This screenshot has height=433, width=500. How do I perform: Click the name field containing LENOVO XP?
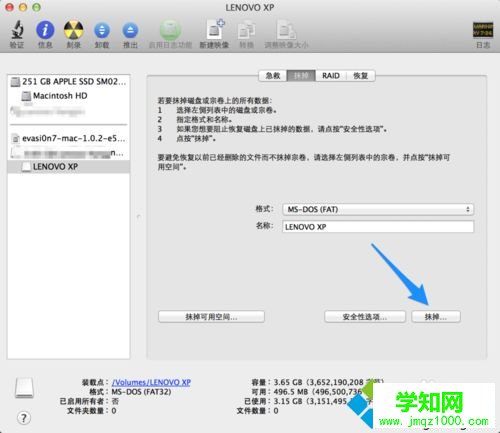click(378, 227)
